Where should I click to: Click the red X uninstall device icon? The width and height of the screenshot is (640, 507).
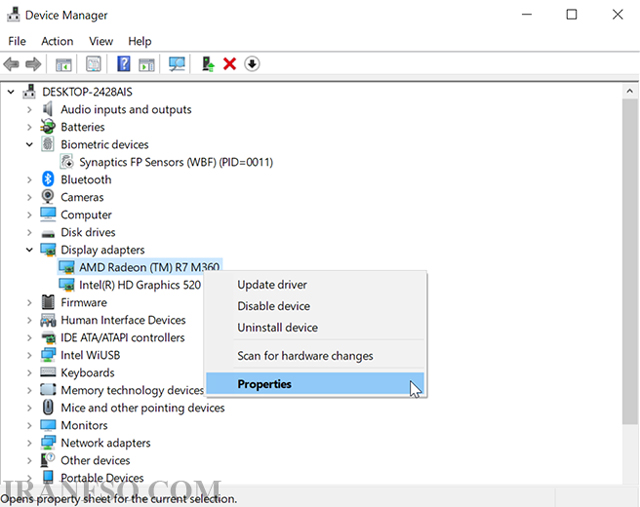[230, 64]
